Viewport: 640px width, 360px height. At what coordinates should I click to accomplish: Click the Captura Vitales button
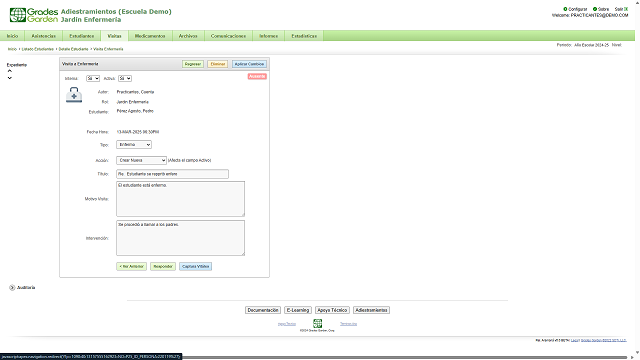[196, 267]
